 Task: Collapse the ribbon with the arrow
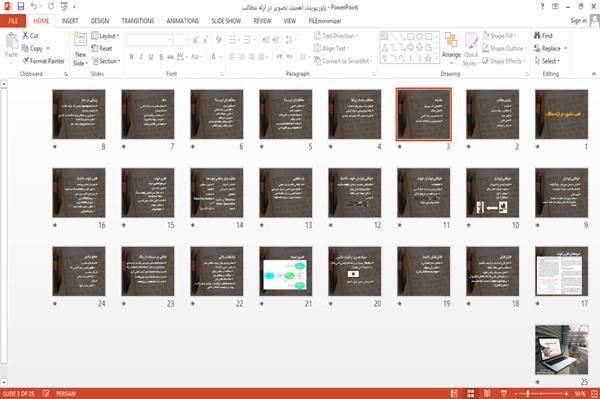coord(593,74)
